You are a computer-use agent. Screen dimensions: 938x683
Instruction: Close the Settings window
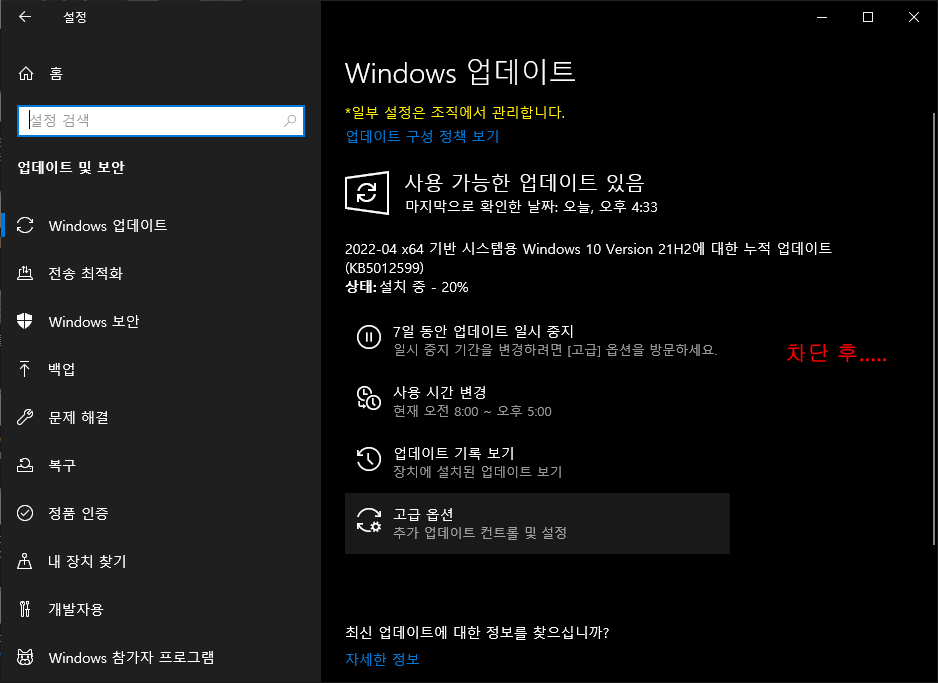tap(913, 17)
